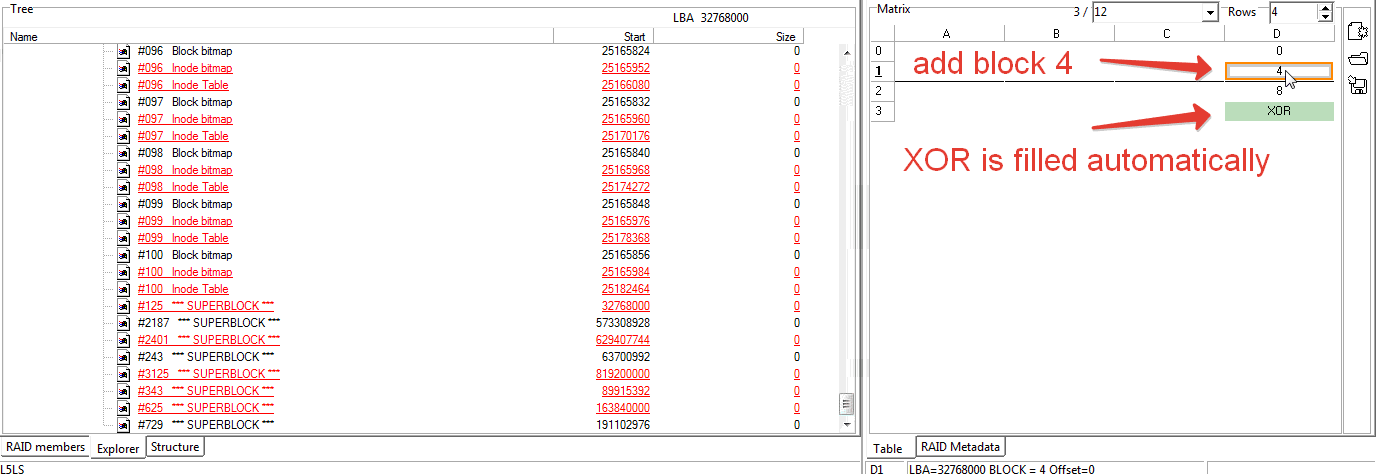
Task: Click the green XOR cell in column D
Action: (x=1279, y=111)
